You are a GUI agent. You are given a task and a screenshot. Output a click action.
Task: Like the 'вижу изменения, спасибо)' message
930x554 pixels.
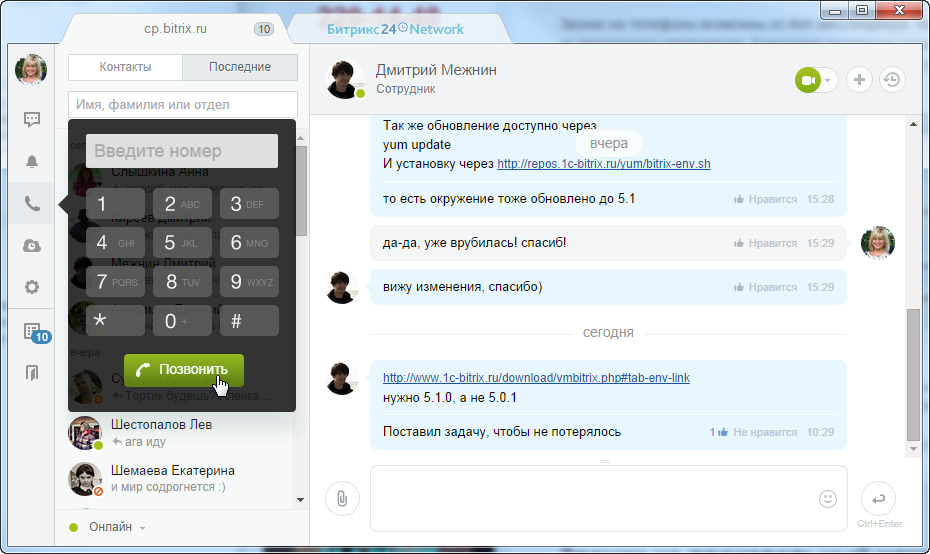[765, 287]
